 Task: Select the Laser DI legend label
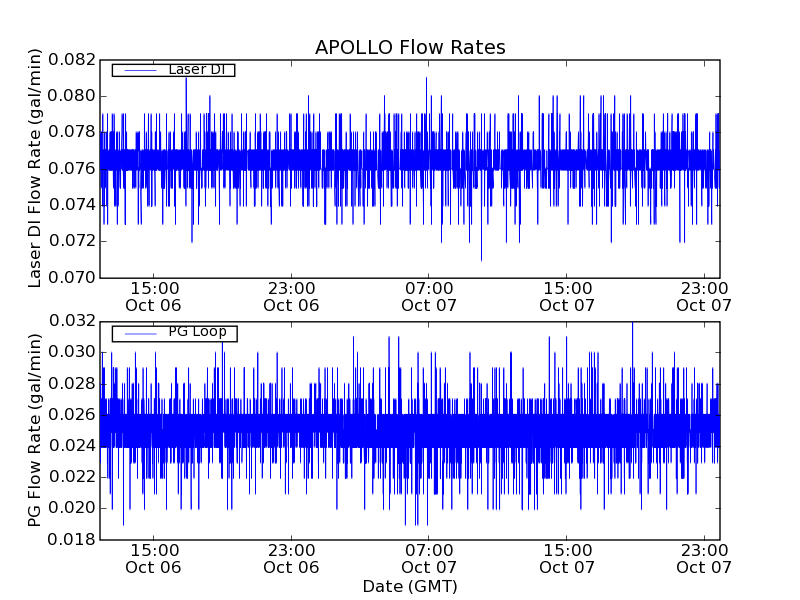pyautogui.click(x=196, y=70)
